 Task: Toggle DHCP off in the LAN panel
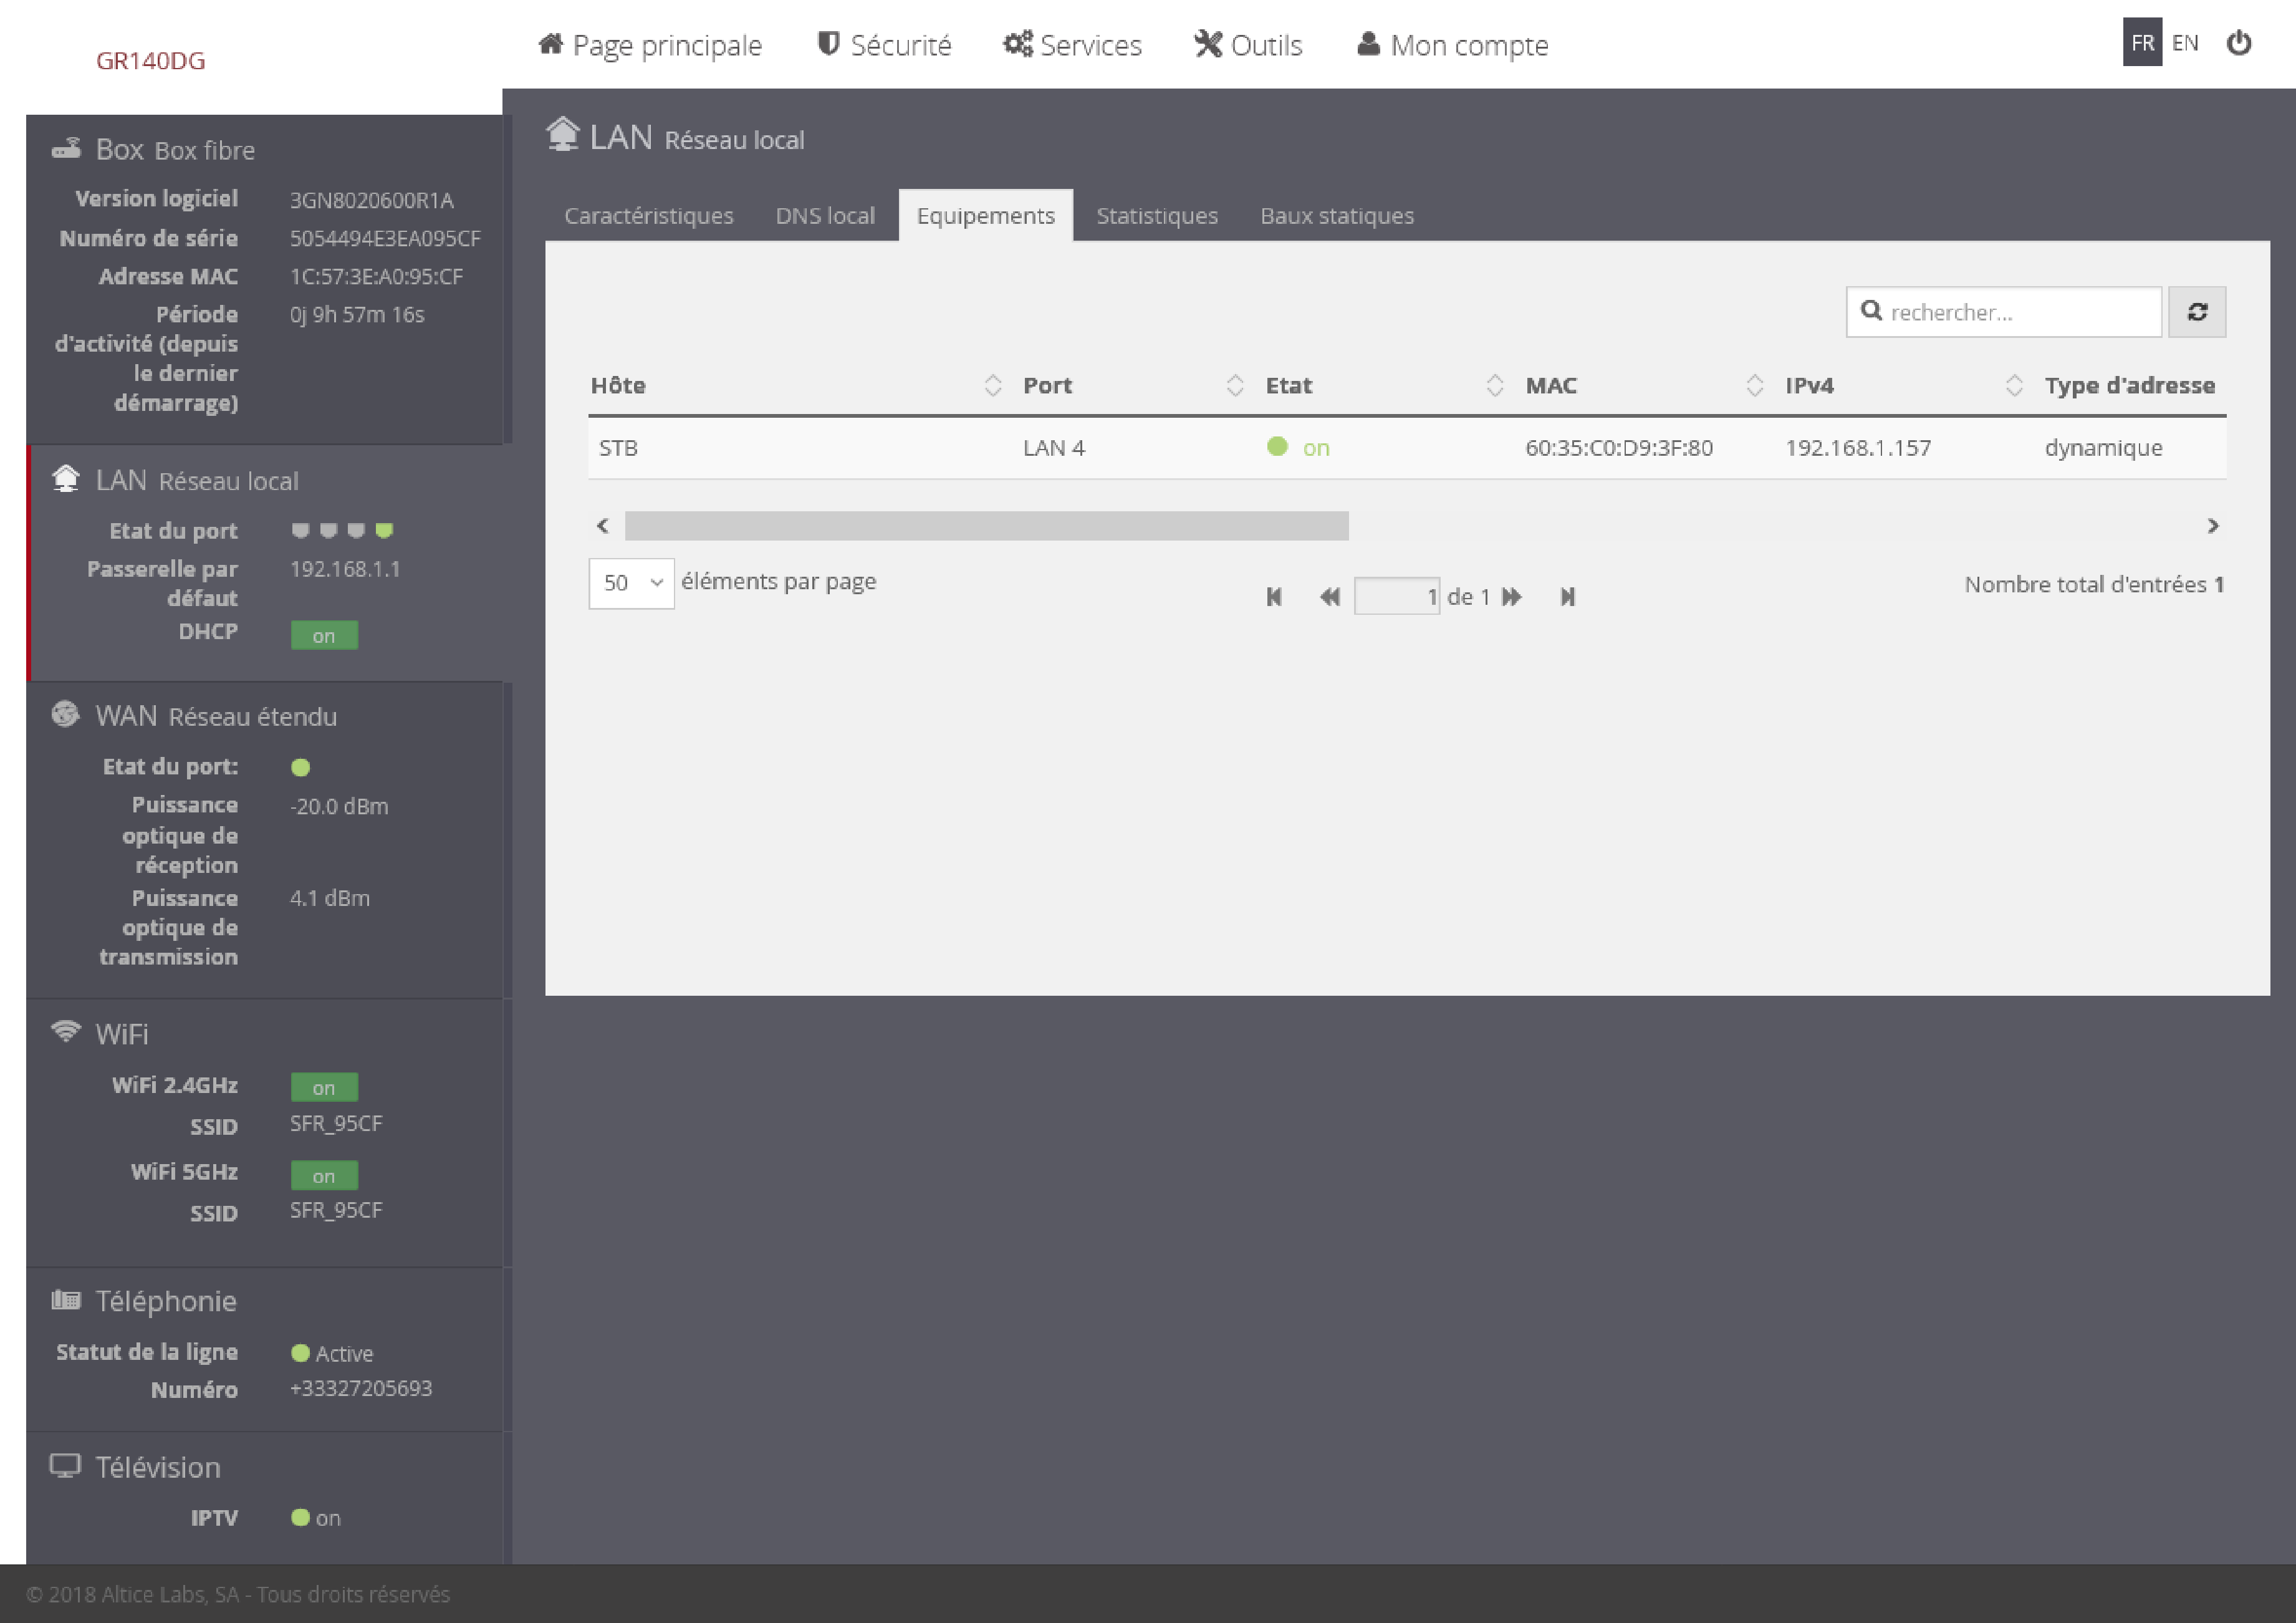tap(323, 635)
